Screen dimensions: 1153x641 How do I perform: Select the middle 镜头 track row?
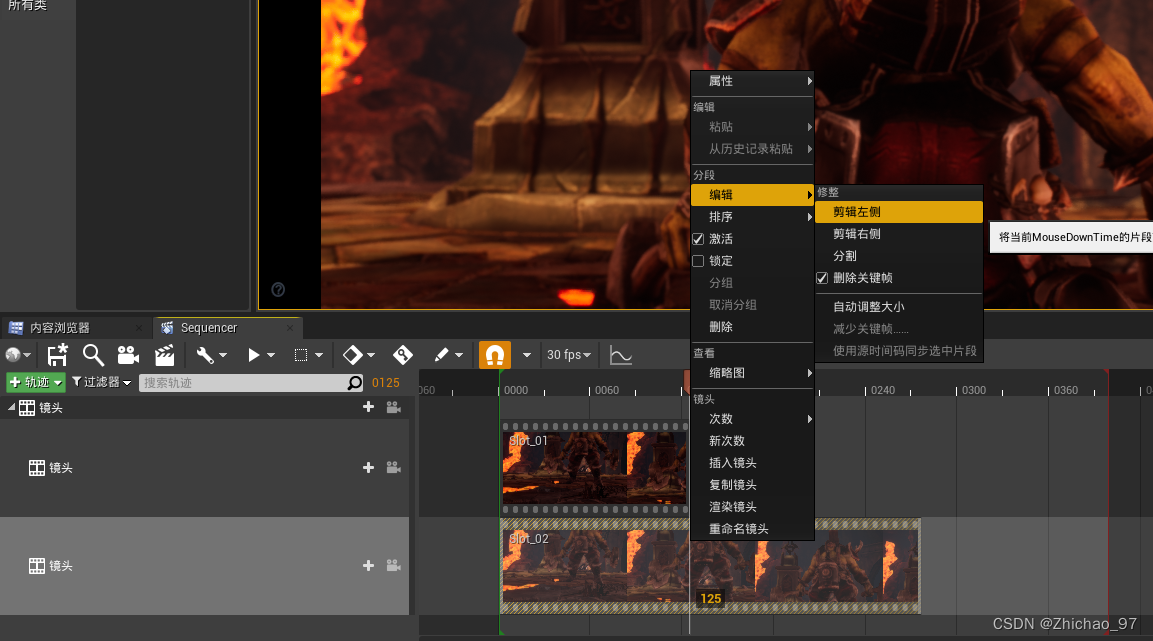[x=204, y=468]
